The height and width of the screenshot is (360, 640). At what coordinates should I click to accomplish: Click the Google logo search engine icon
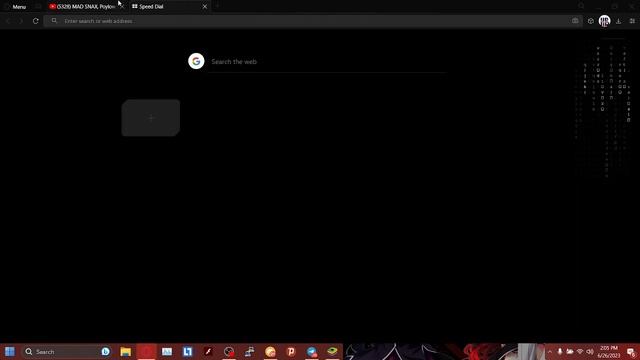pyautogui.click(x=196, y=61)
